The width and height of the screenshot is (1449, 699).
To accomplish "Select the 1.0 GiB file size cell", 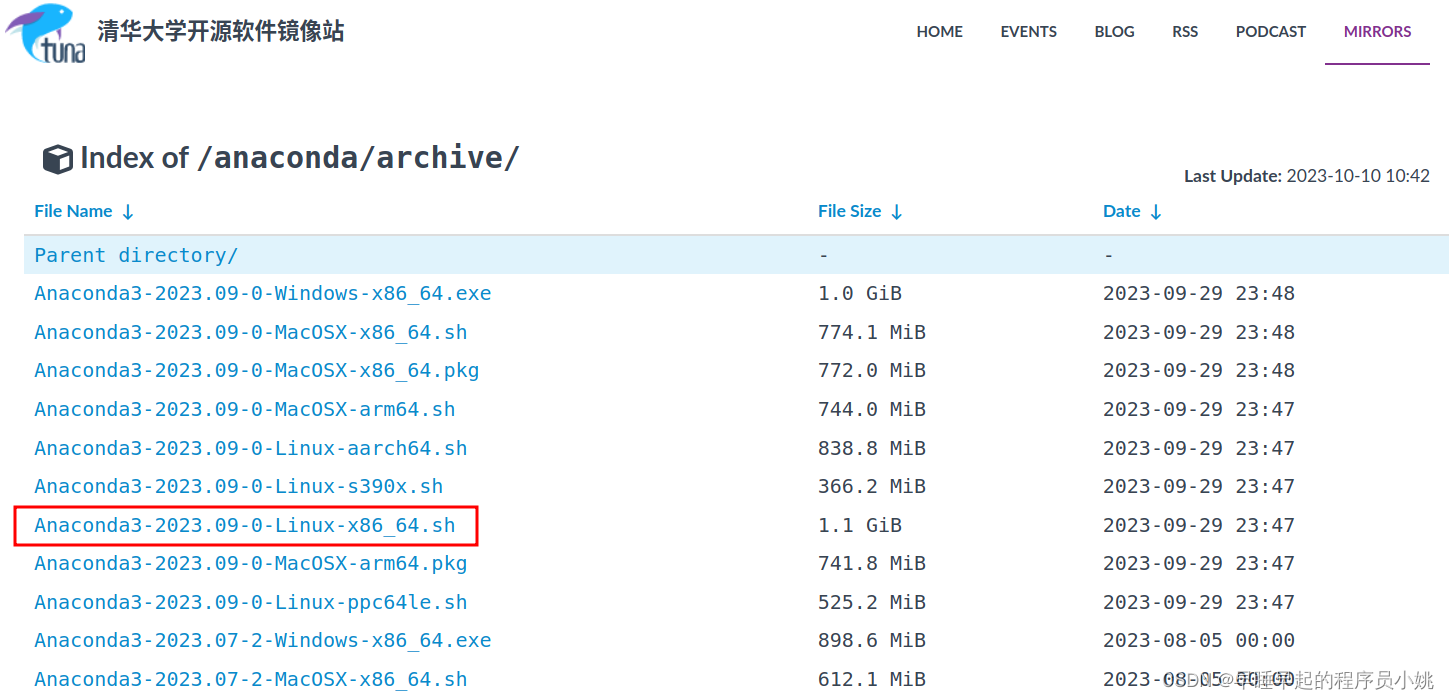I will [x=860, y=294].
